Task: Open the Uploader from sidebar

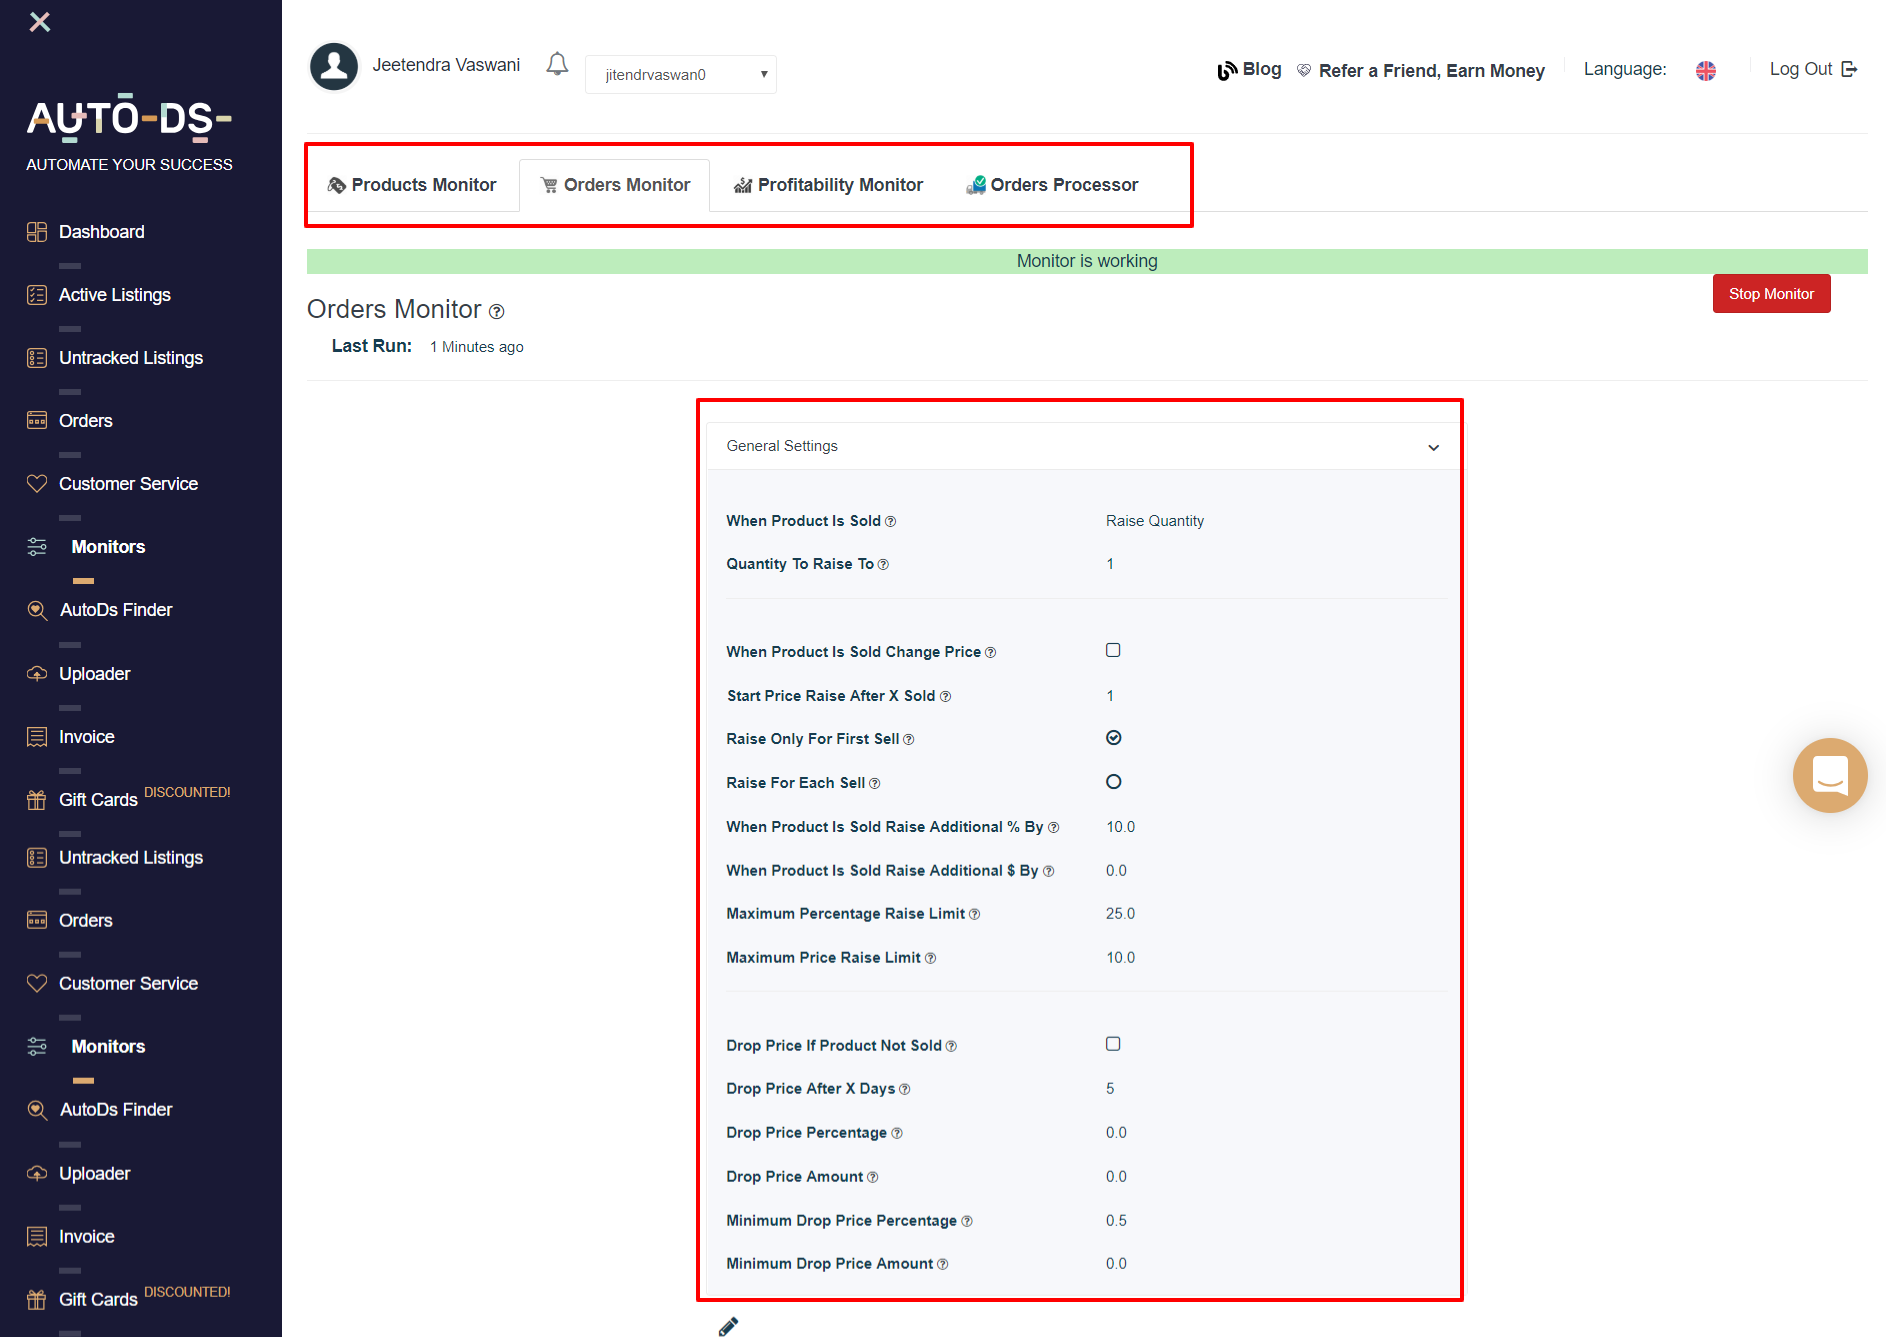Action: 94,673
